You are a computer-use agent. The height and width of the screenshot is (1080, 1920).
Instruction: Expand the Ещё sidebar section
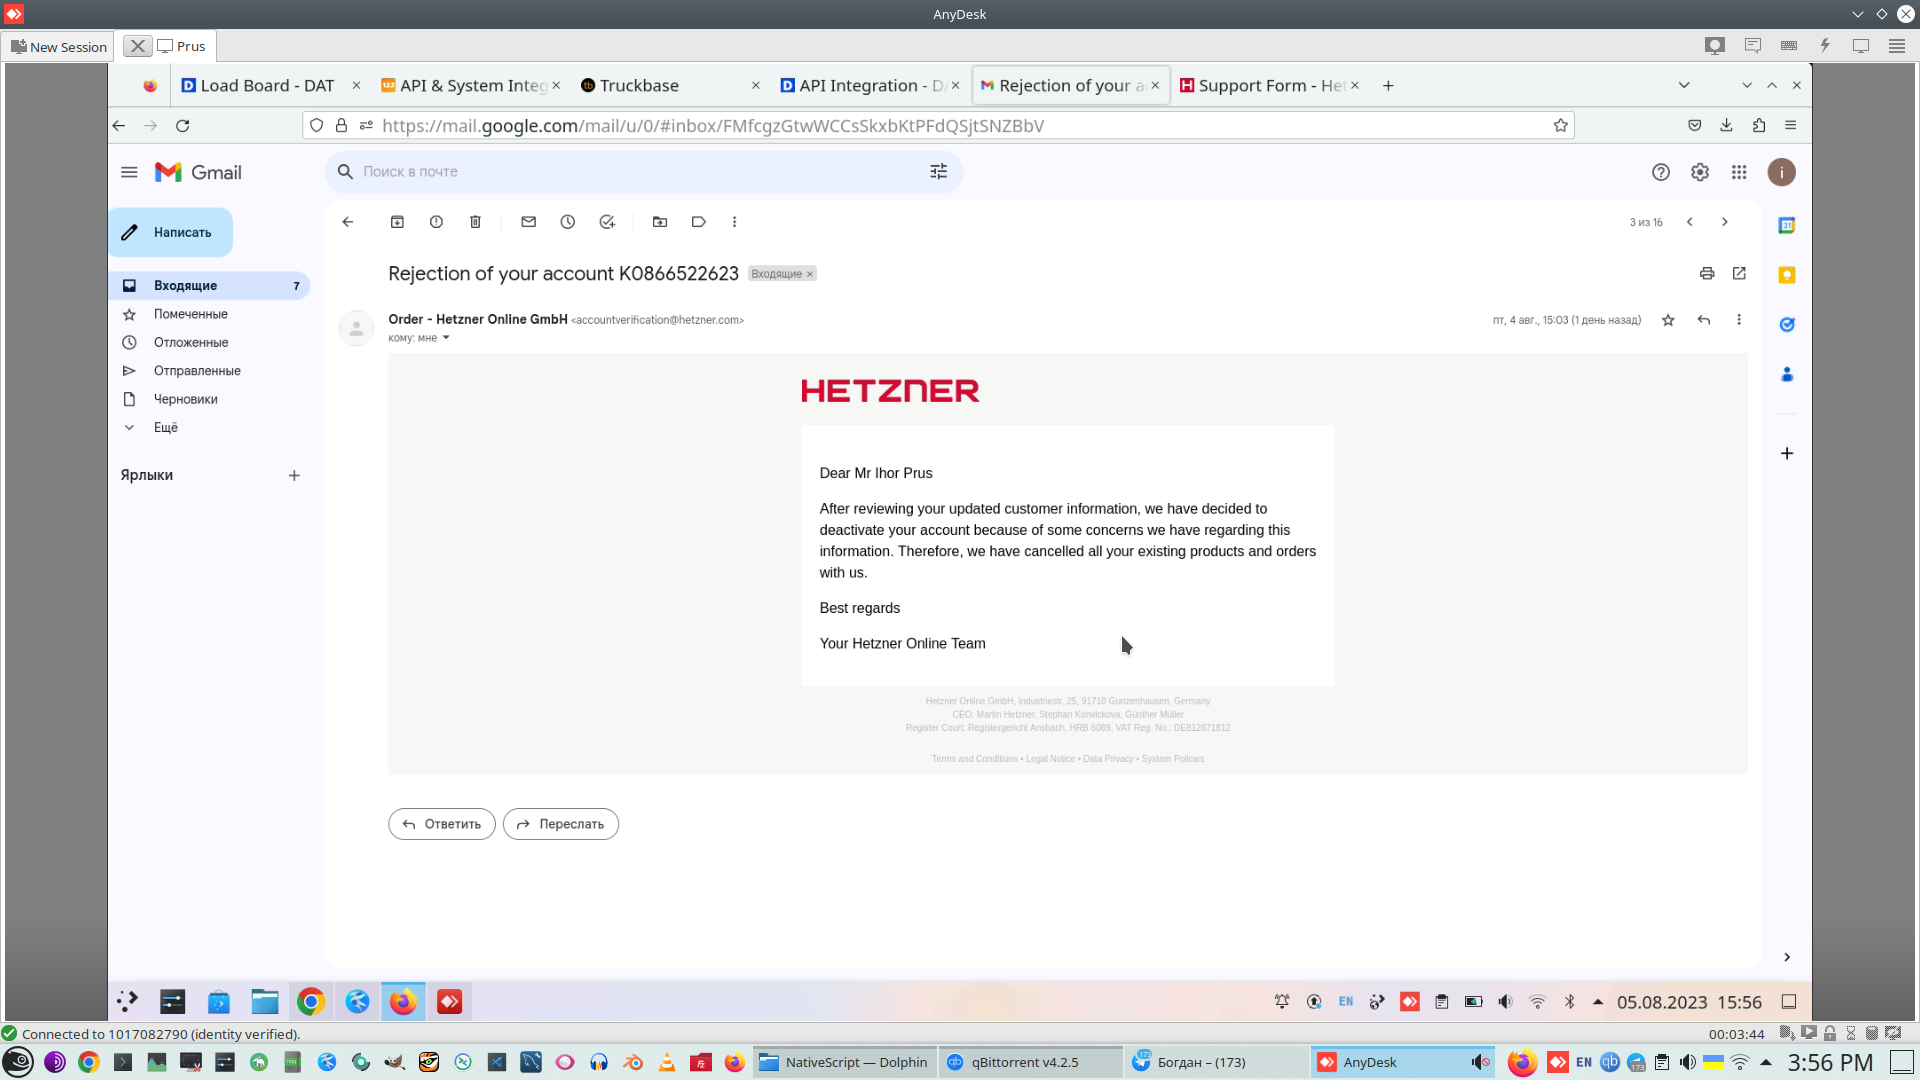tap(165, 427)
